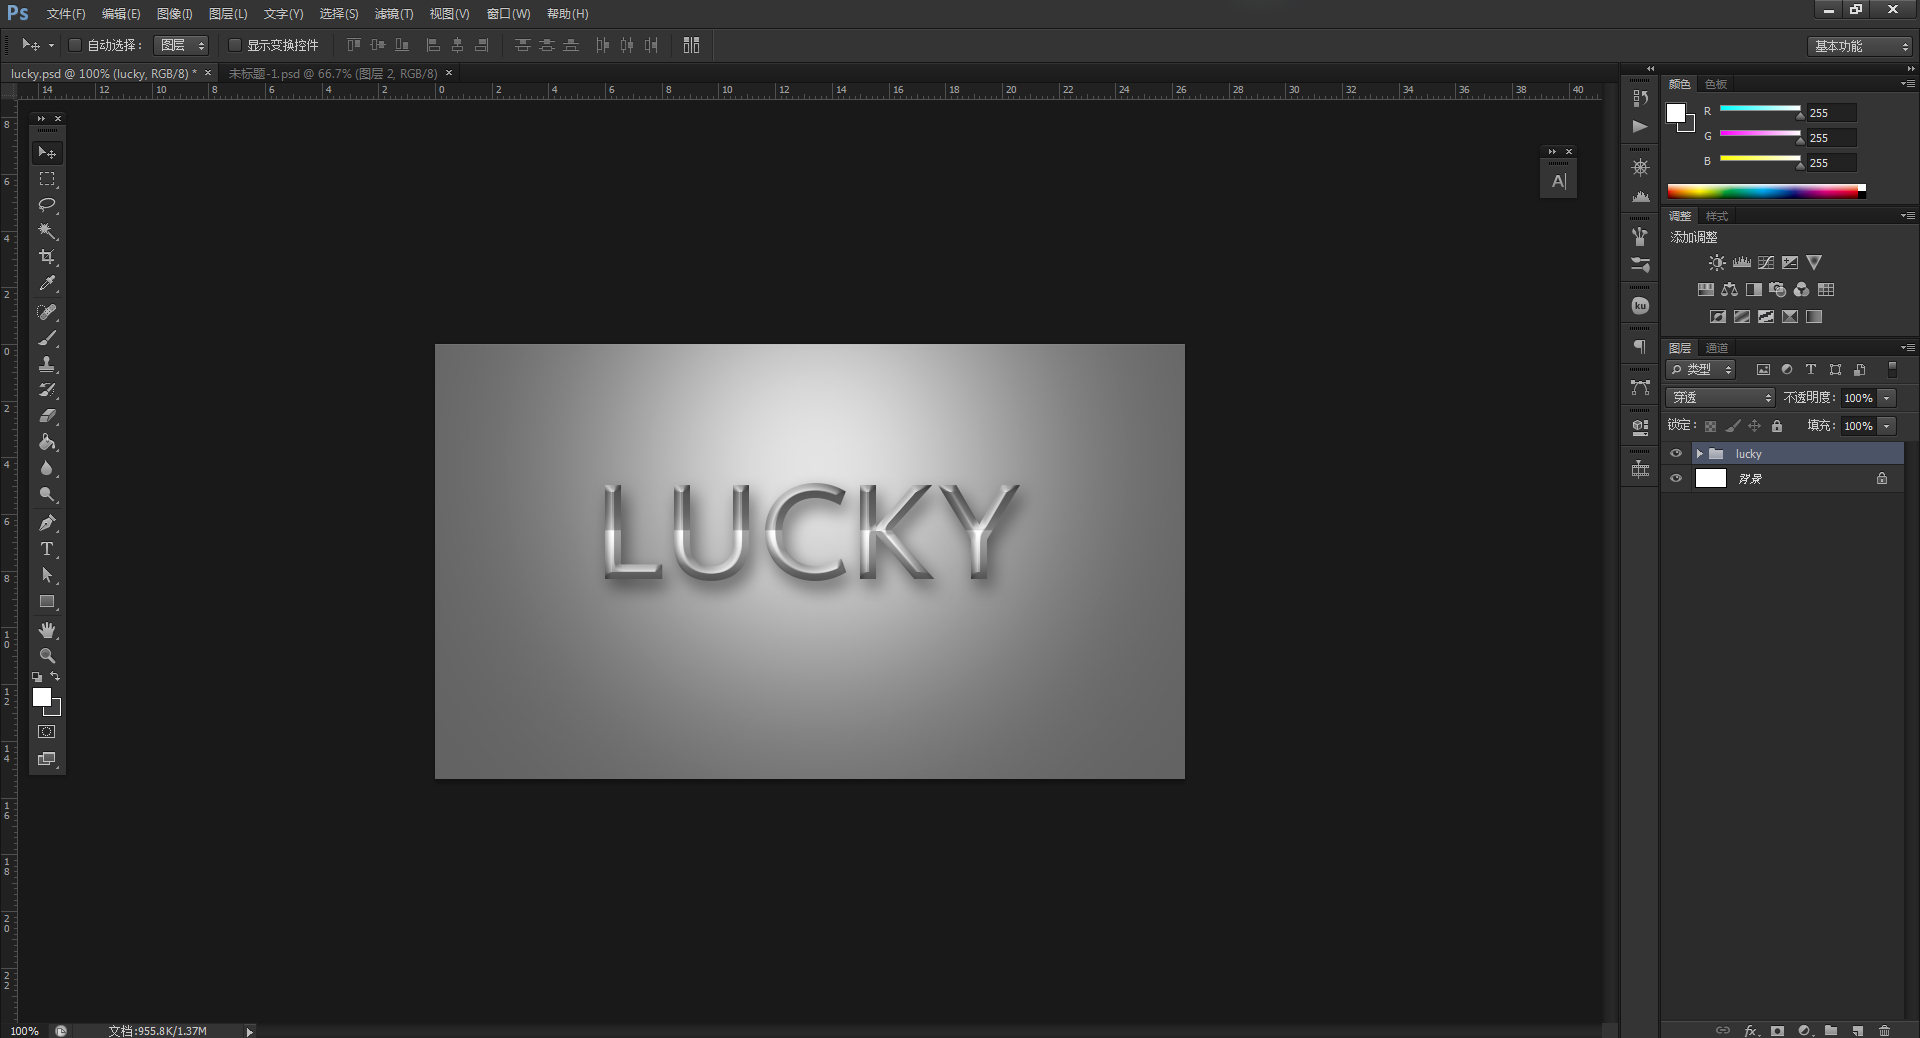Screen dimensions: 1920x1038
Task: Select the Brush tool
Action: pyautogui.click(x=47, y=338)
